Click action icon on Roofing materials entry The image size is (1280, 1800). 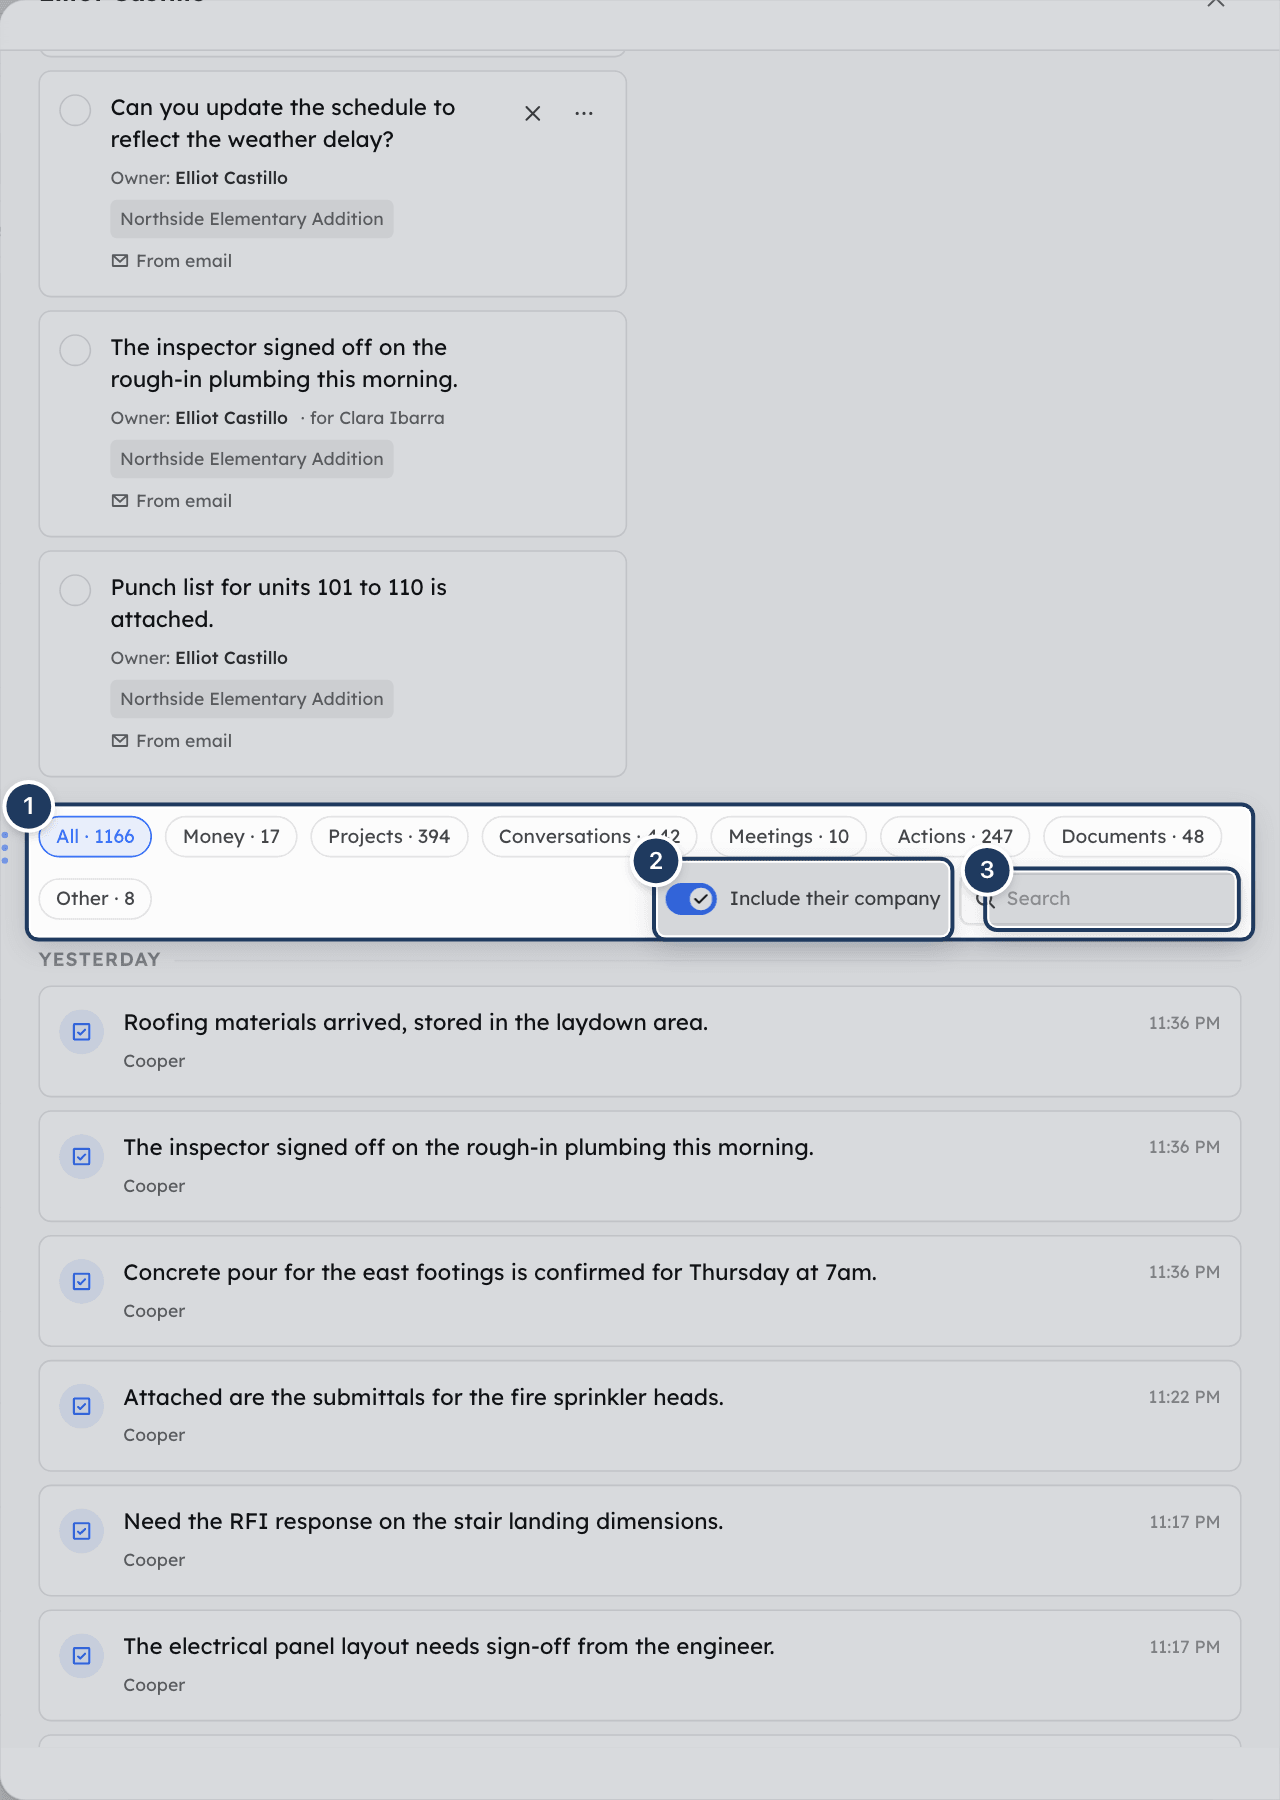[82, 1032]
